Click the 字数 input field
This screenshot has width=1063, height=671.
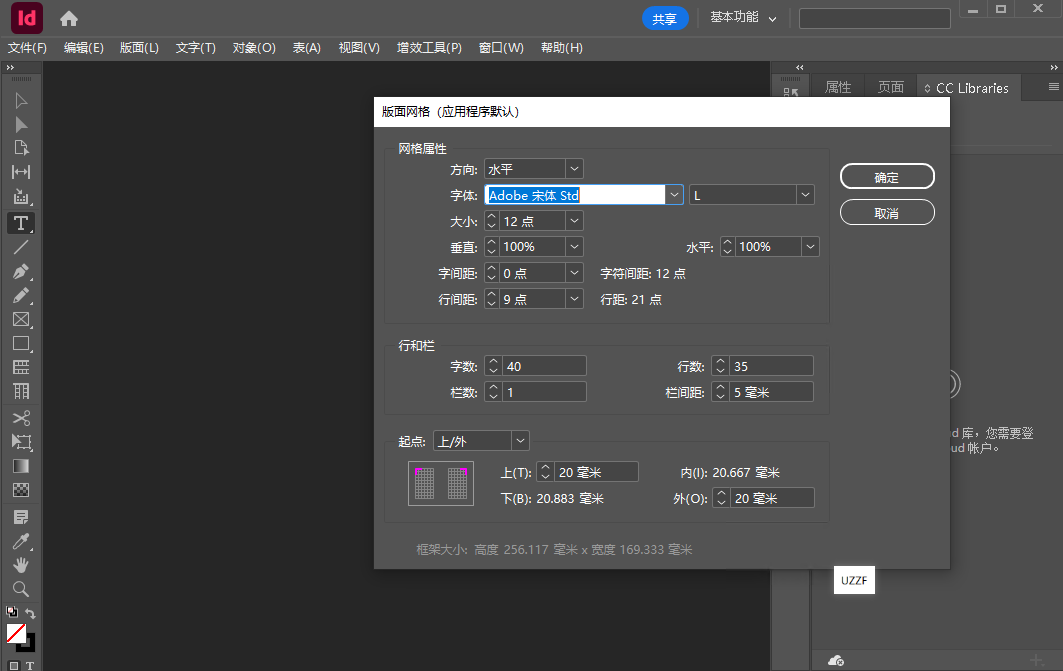544,366
